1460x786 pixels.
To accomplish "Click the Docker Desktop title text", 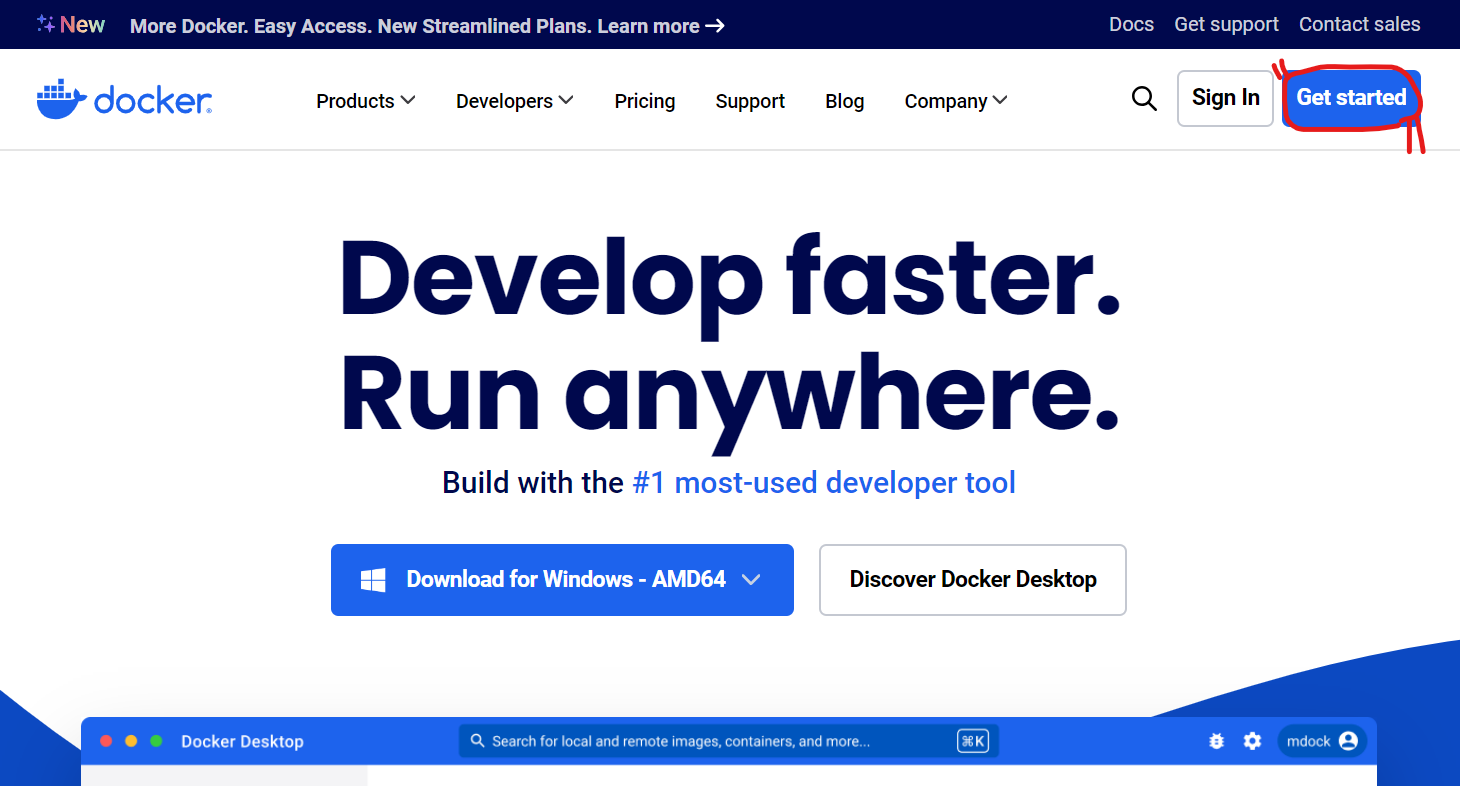I will [242, 741].
